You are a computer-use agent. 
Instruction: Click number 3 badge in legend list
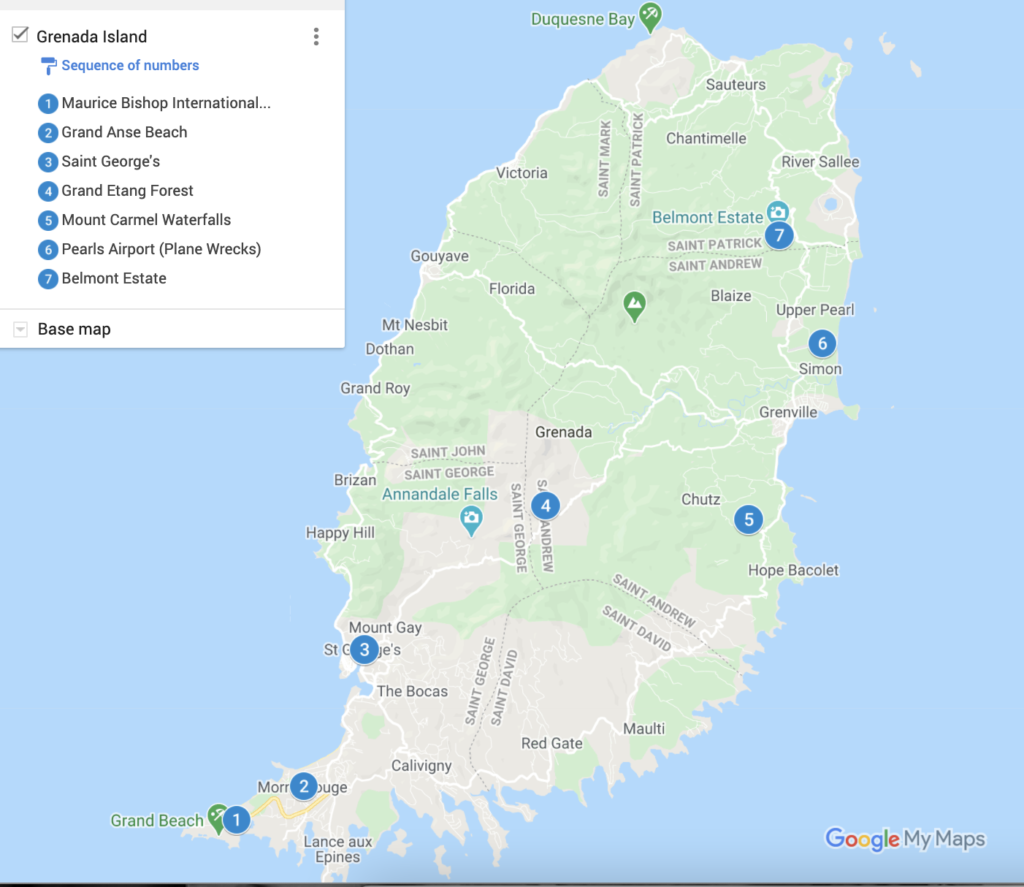48,161
